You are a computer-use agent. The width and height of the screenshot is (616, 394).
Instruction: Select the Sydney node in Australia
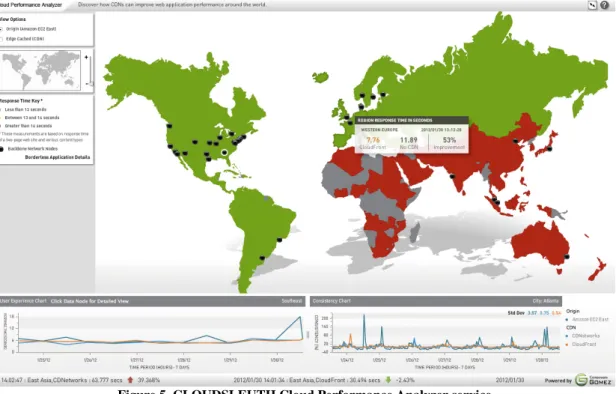566,257
